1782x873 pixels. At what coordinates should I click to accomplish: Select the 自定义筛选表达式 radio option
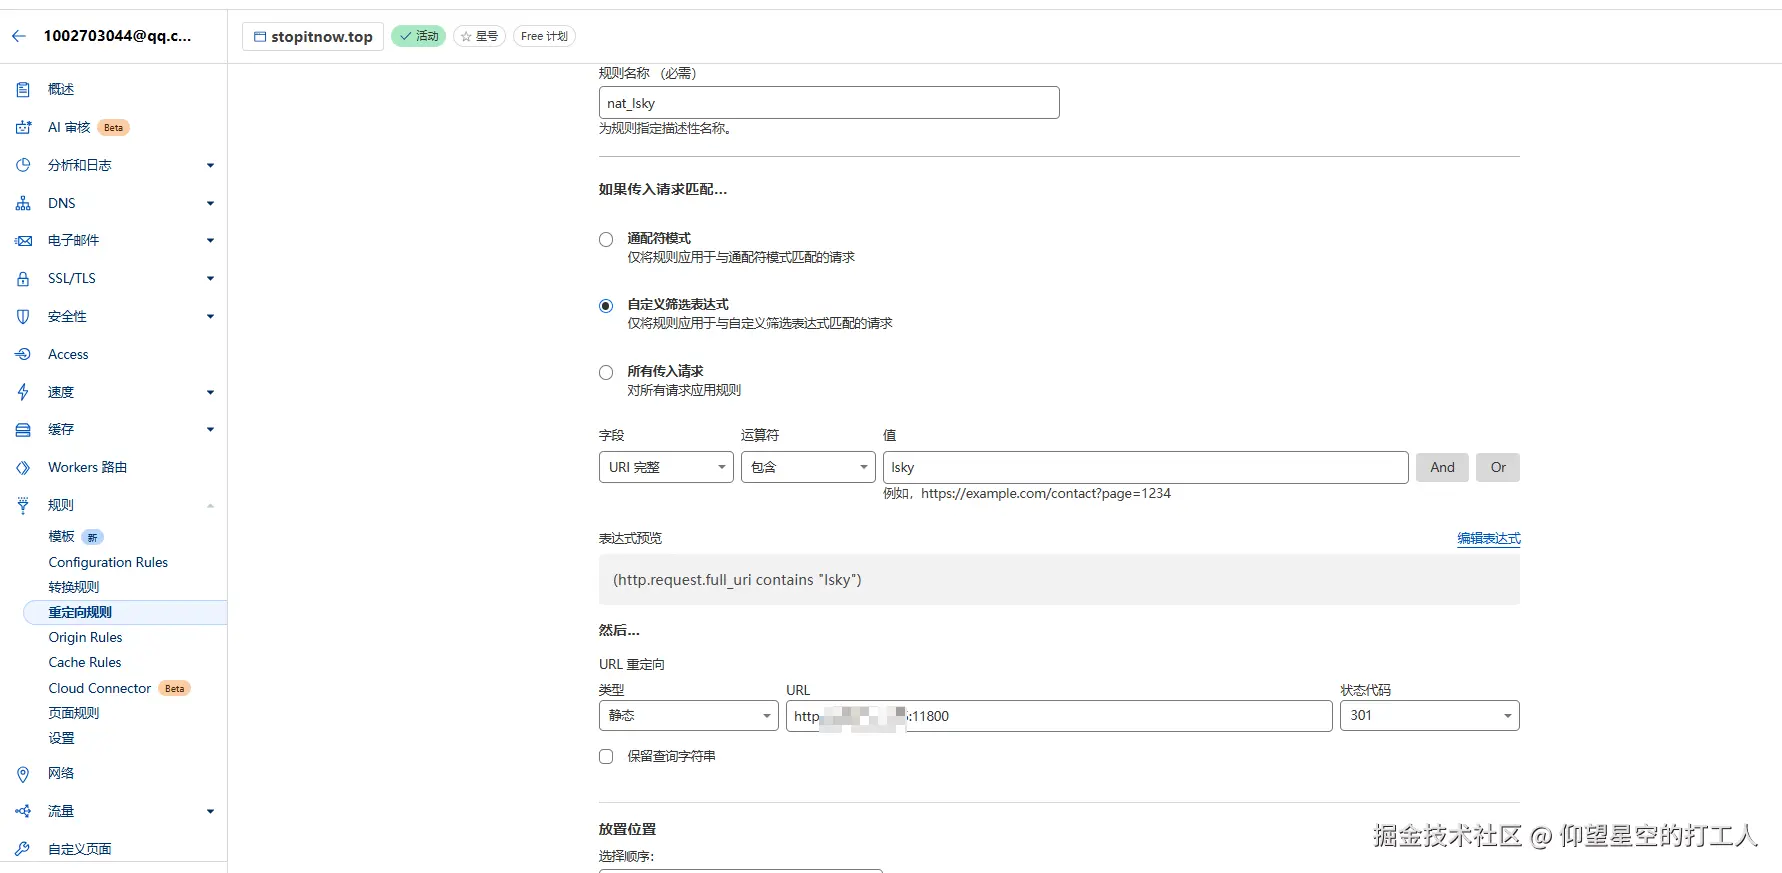click(x=606, y=306)
